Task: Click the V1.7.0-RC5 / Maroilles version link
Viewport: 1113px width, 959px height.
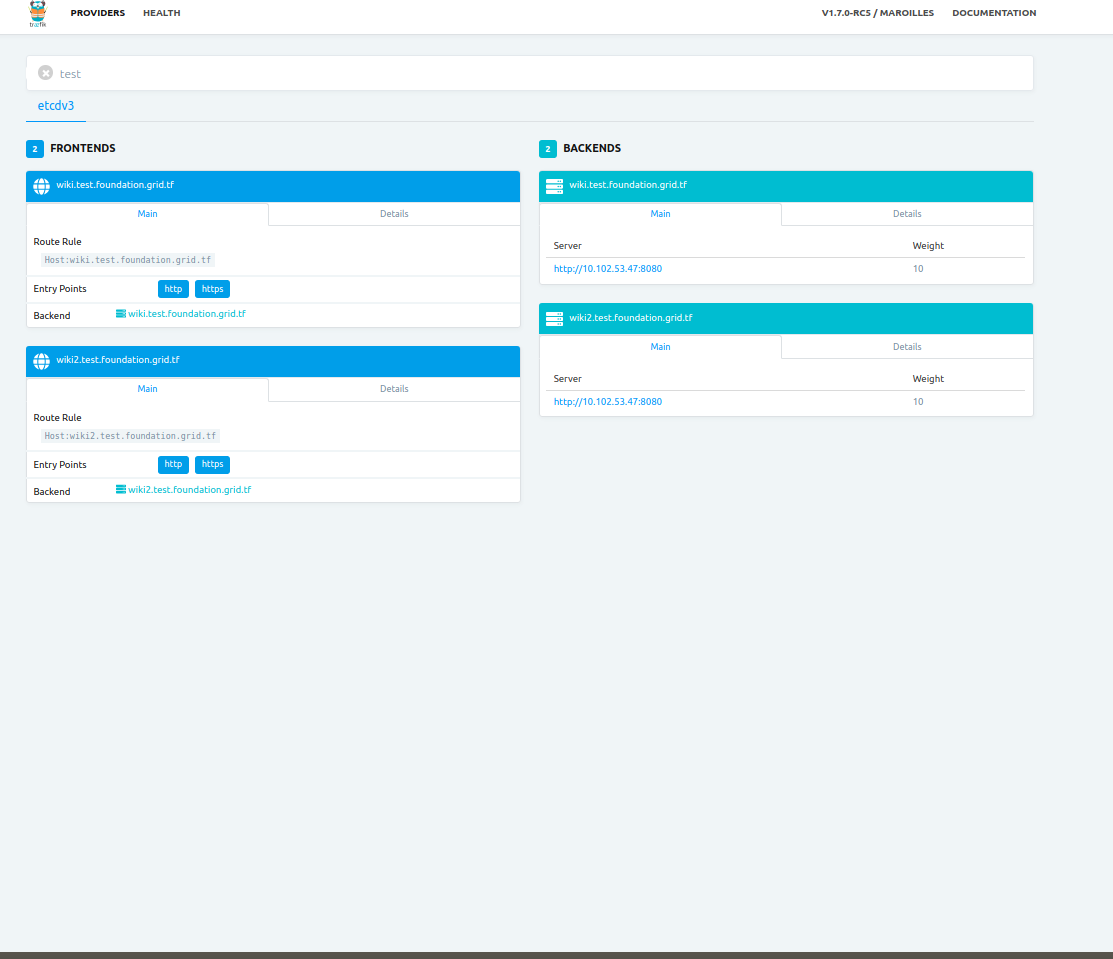Action: pos(878,13)
